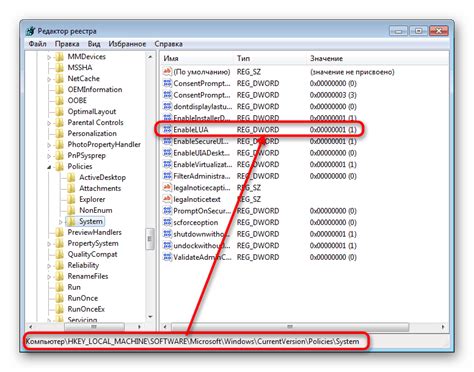The image size is (474, 372).
Task: Click the legalnoticetext string value icon
Action: (x=167, y=199)
